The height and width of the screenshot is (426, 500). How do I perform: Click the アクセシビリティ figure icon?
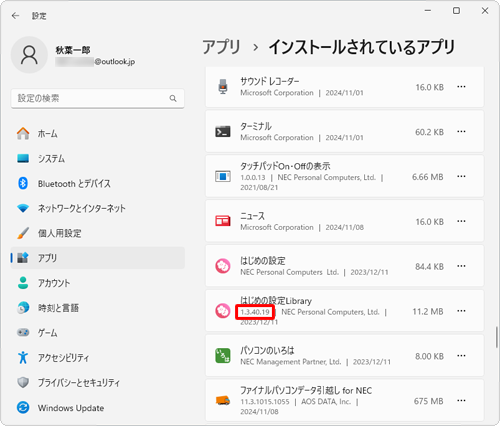tap(23, 357)
